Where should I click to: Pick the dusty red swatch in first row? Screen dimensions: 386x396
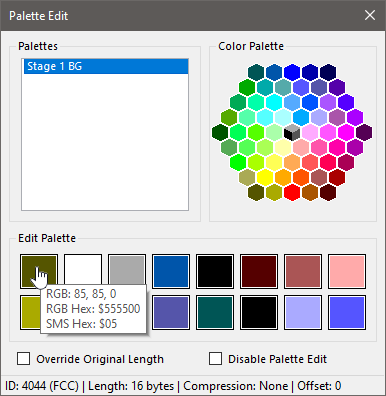[303, 271]
